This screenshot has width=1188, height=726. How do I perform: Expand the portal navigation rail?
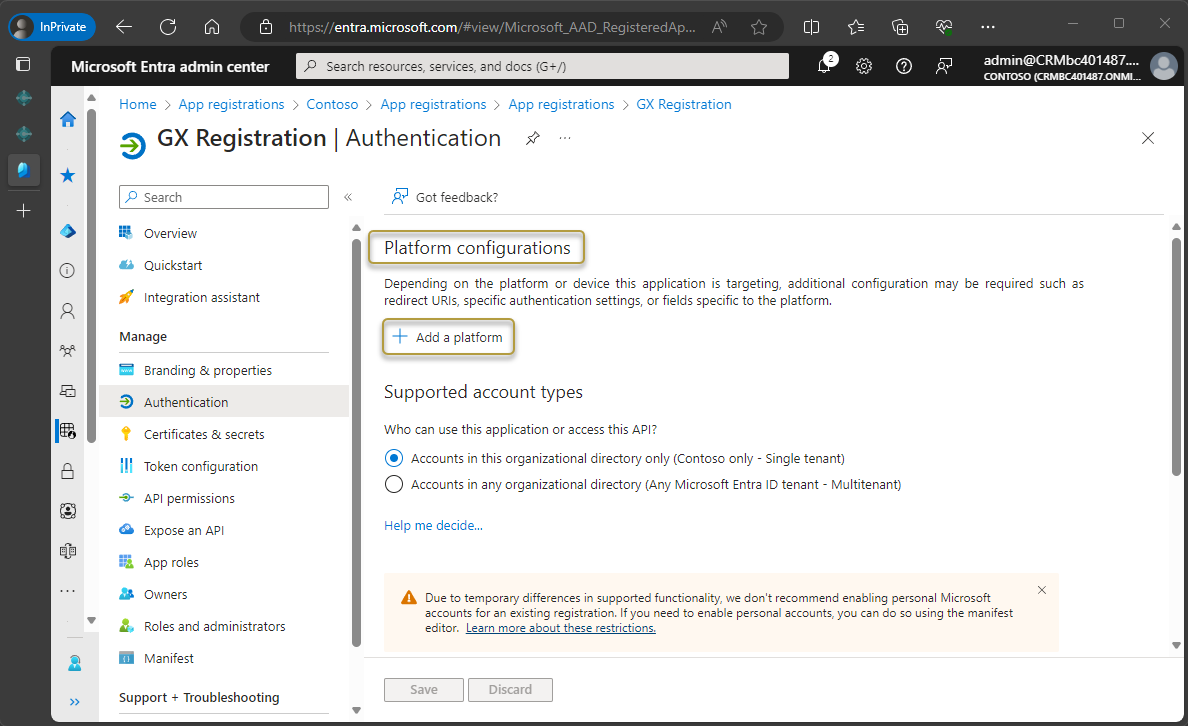pyautogui.click(x=74, y=701)
